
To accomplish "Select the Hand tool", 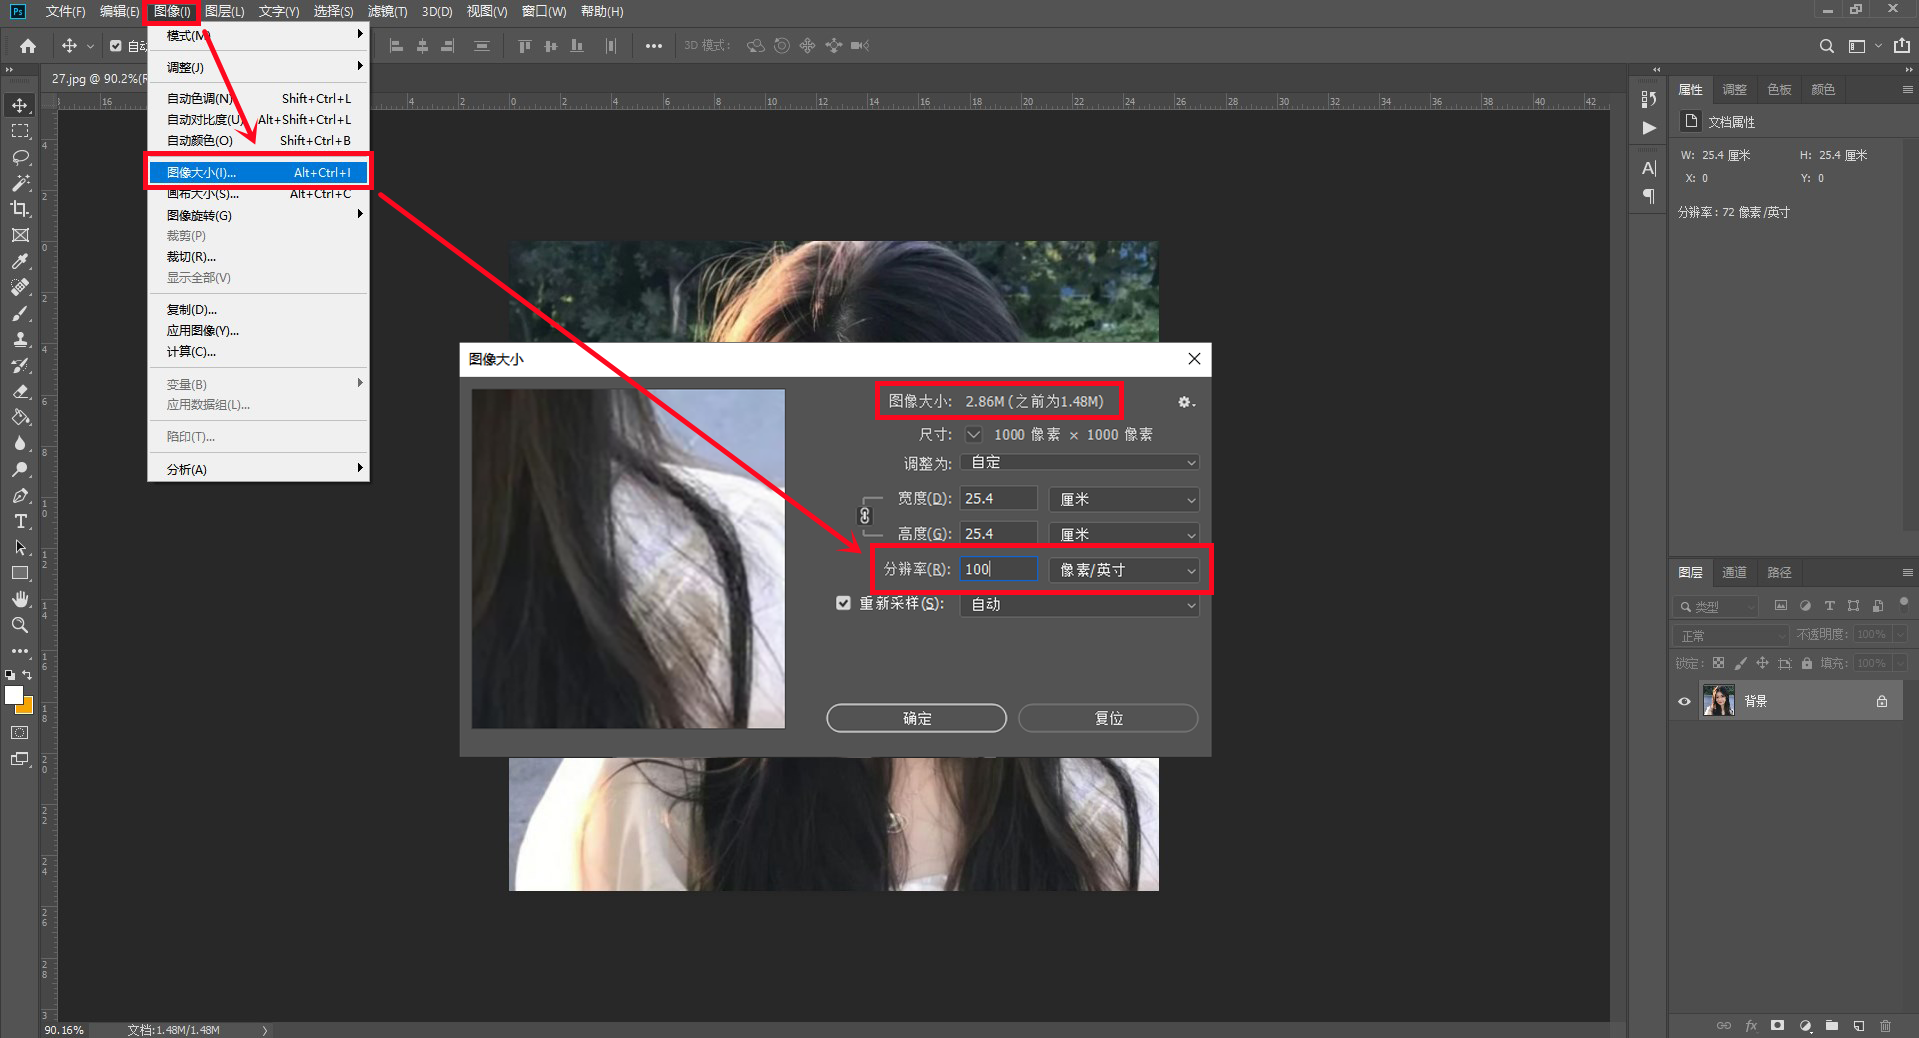I will [20, 599].
